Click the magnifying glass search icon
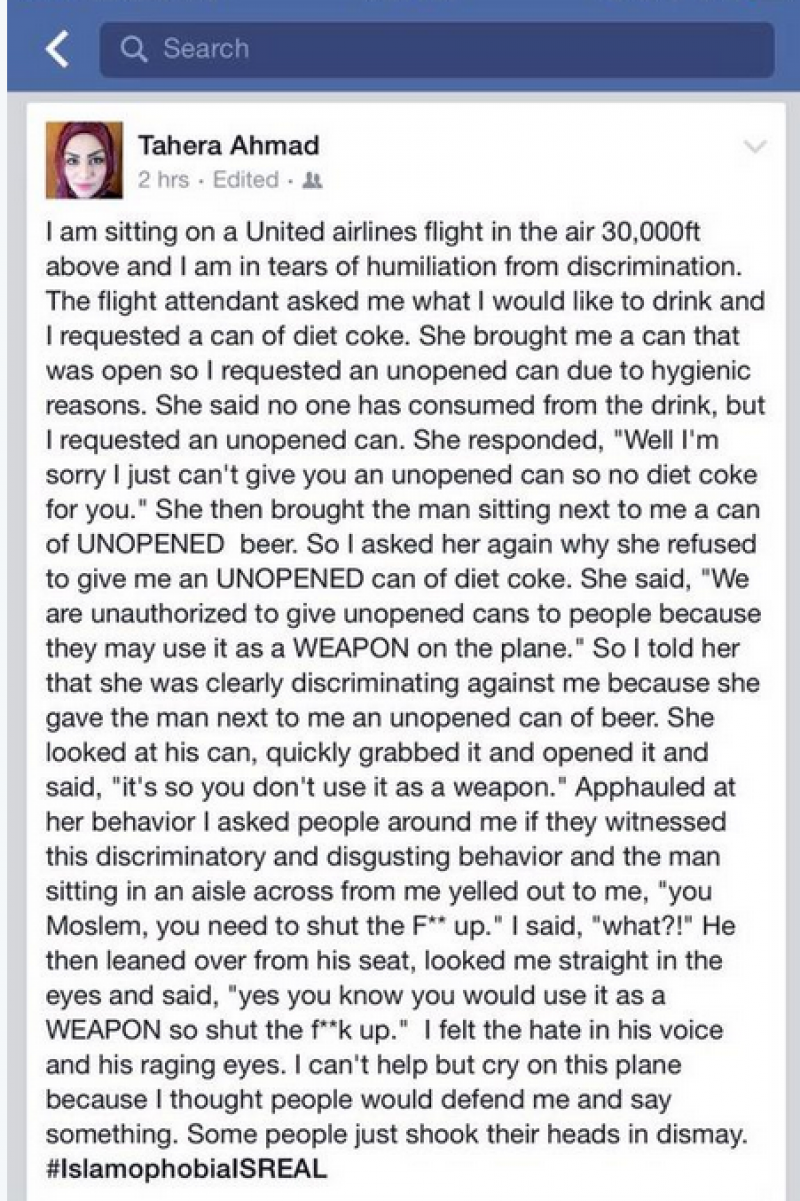 132,48
